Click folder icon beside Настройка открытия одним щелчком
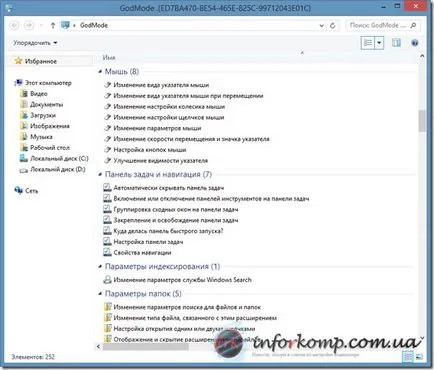434x370 pixels. [x=107, y=328]
